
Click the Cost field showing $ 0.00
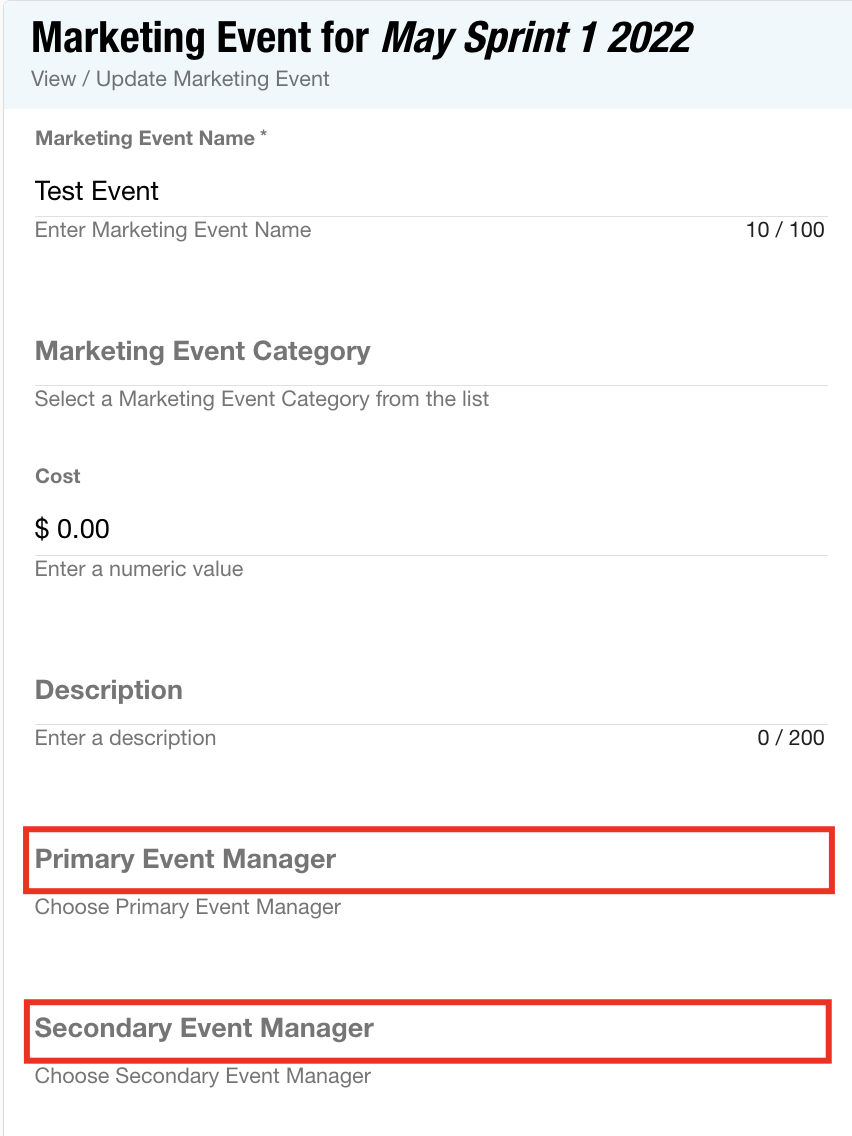coord(430,529)
